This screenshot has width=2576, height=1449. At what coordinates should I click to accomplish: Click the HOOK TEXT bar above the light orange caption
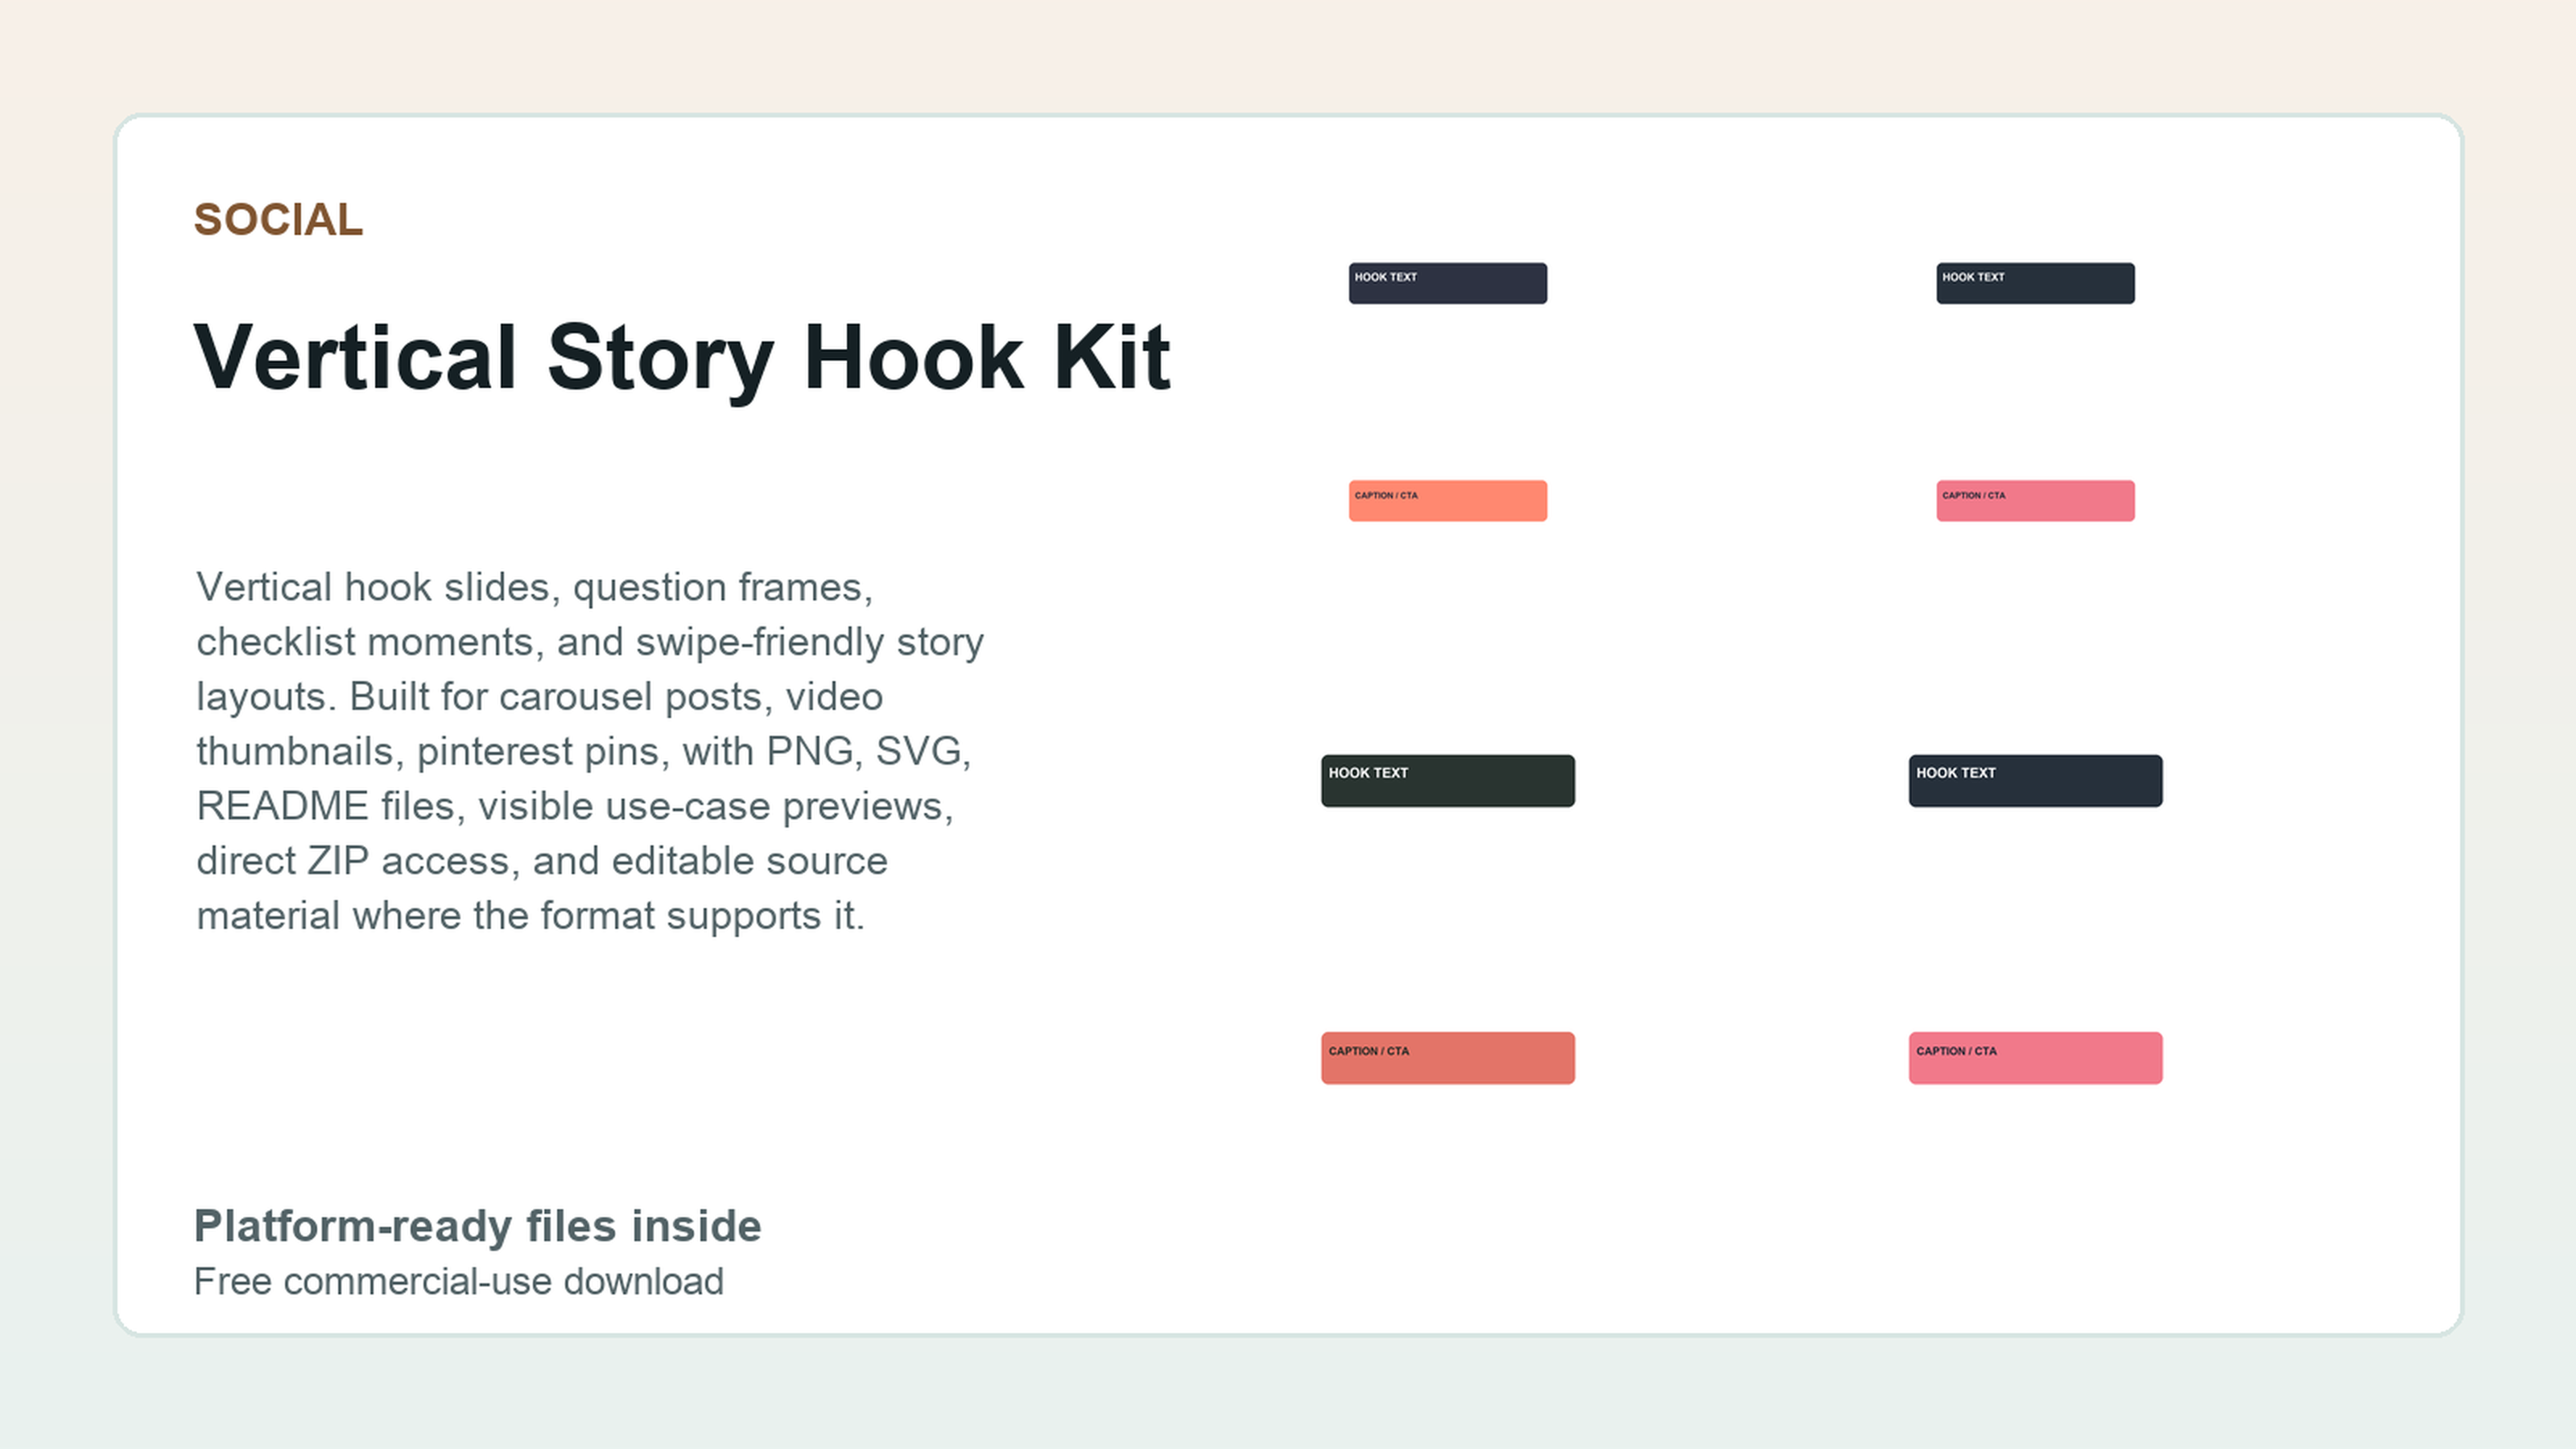click(x=1447, y=283)
